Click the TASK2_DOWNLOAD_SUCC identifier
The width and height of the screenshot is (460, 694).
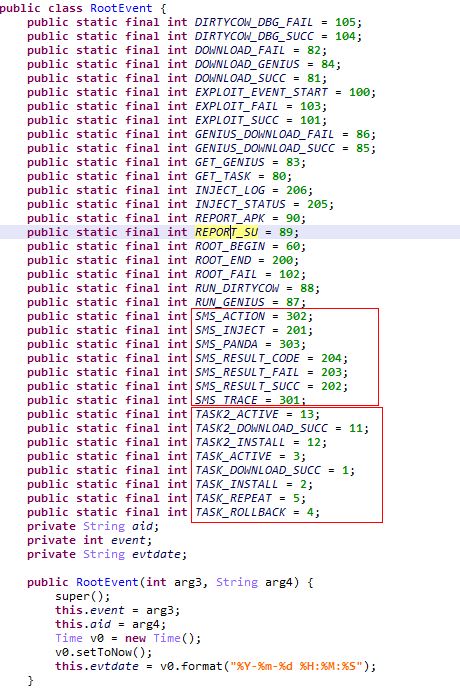pyautogui.click(x=261, y=429)
